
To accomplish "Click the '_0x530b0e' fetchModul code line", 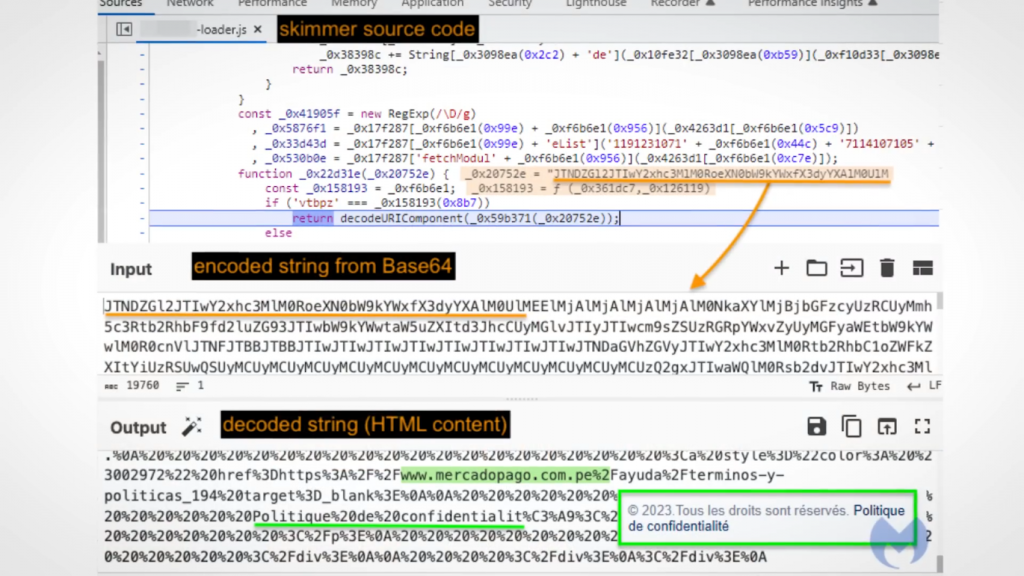I will 545,159.
